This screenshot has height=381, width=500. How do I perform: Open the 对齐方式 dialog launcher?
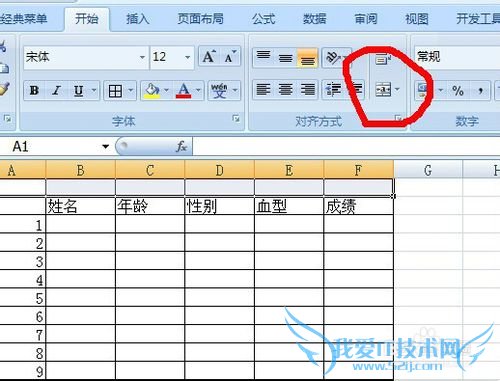click(x=398, y=118)
